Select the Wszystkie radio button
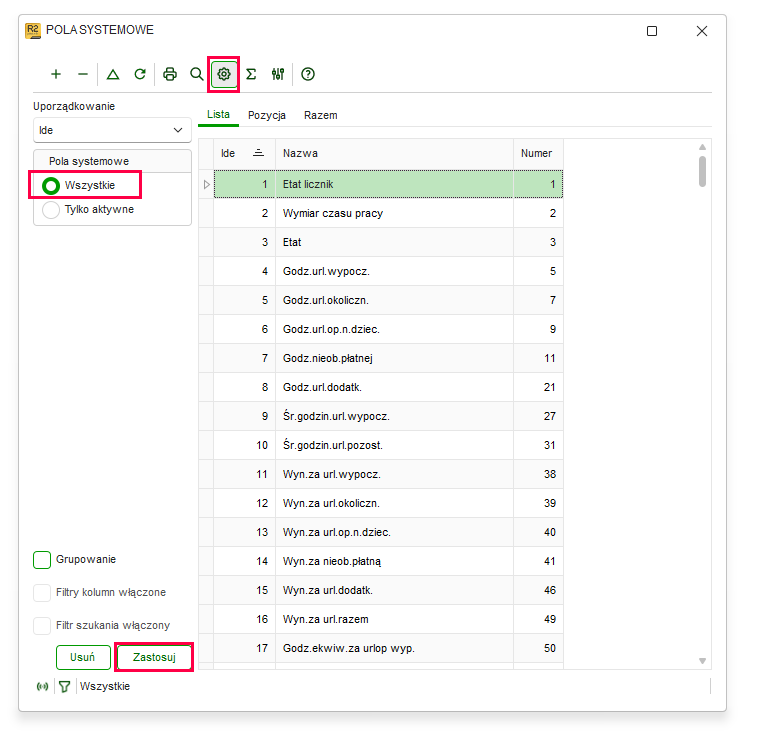 [51, 186]
